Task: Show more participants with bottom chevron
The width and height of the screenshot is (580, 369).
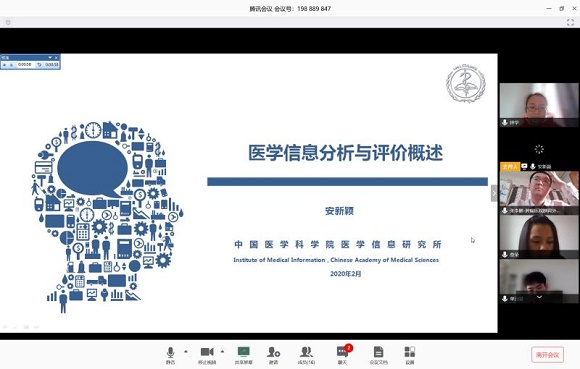Action: click(x=539, y=297)
